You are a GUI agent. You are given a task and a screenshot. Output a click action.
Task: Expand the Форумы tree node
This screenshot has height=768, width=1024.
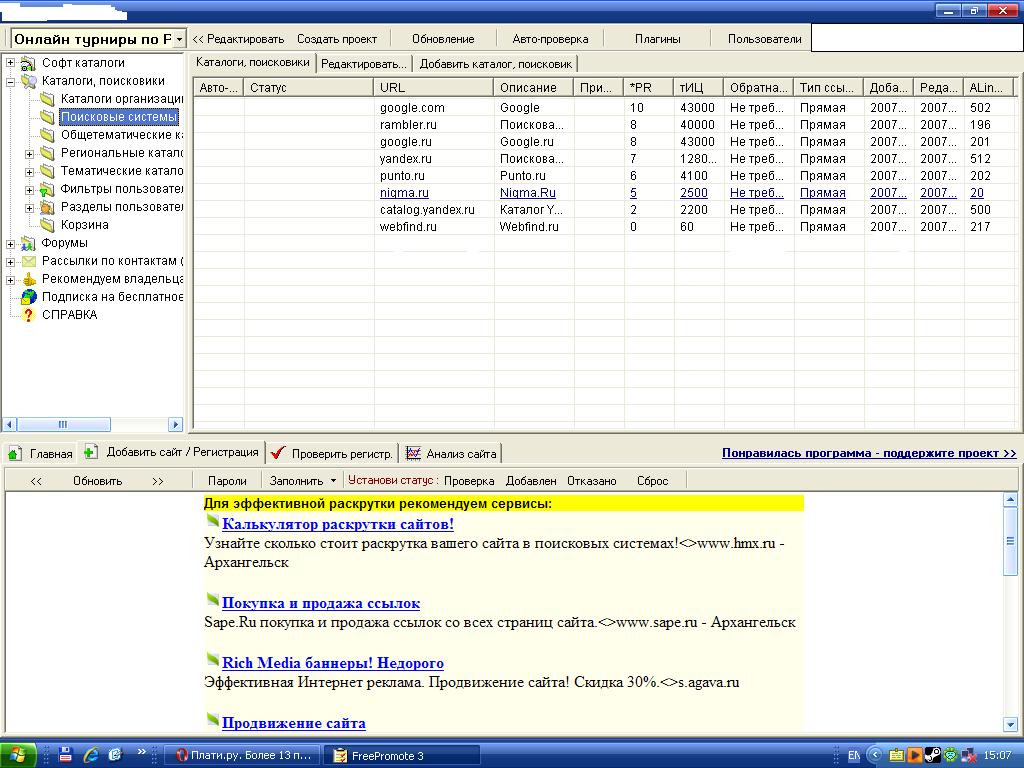(x=10, y=244)
